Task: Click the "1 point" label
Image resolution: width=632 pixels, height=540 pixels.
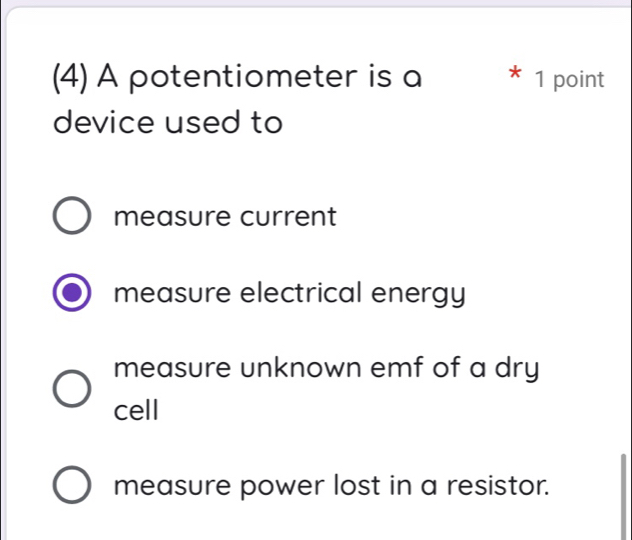Action: 569,80
